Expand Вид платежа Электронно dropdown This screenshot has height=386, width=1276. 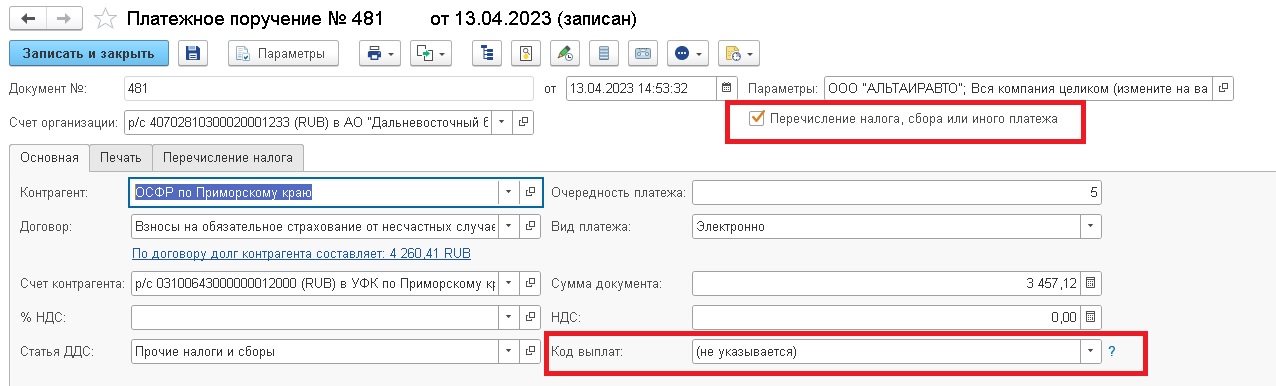1091,226
